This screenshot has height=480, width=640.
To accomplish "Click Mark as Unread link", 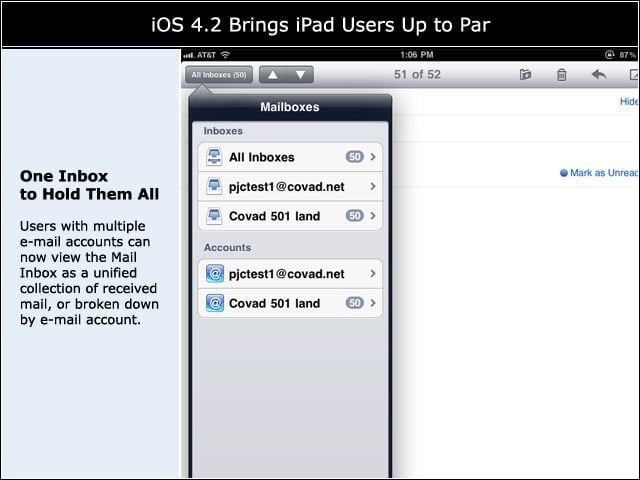I will 599,173.
